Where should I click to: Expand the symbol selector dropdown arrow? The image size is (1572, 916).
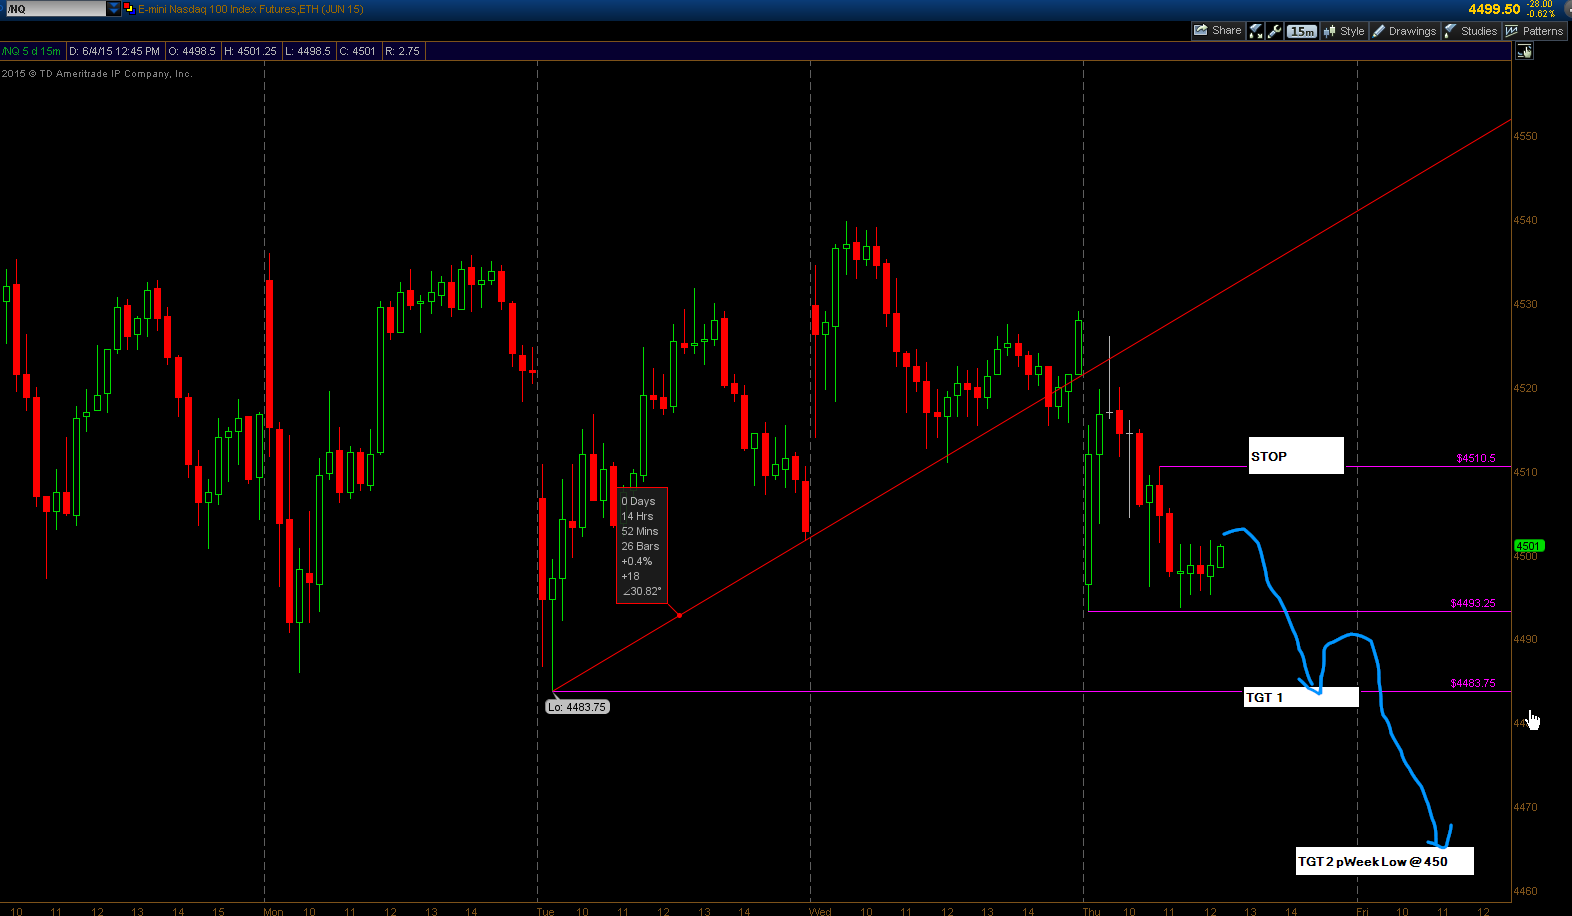coord(114,9)
